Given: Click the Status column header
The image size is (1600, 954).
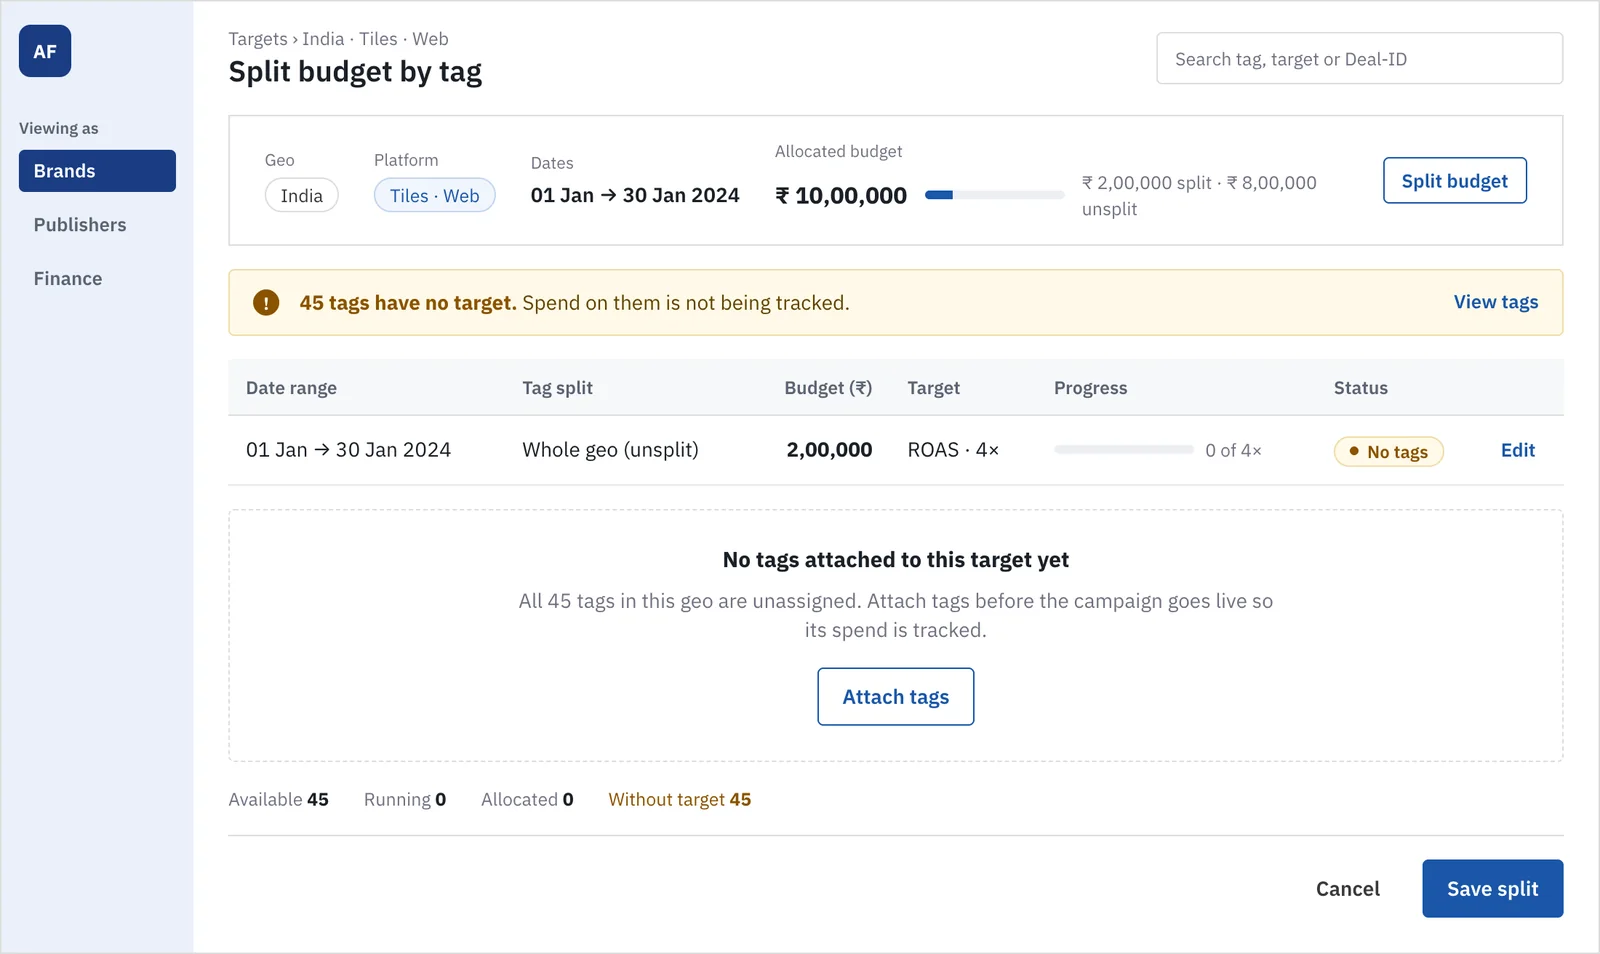Looking at the screenshot, I should tap(1361, 388).
